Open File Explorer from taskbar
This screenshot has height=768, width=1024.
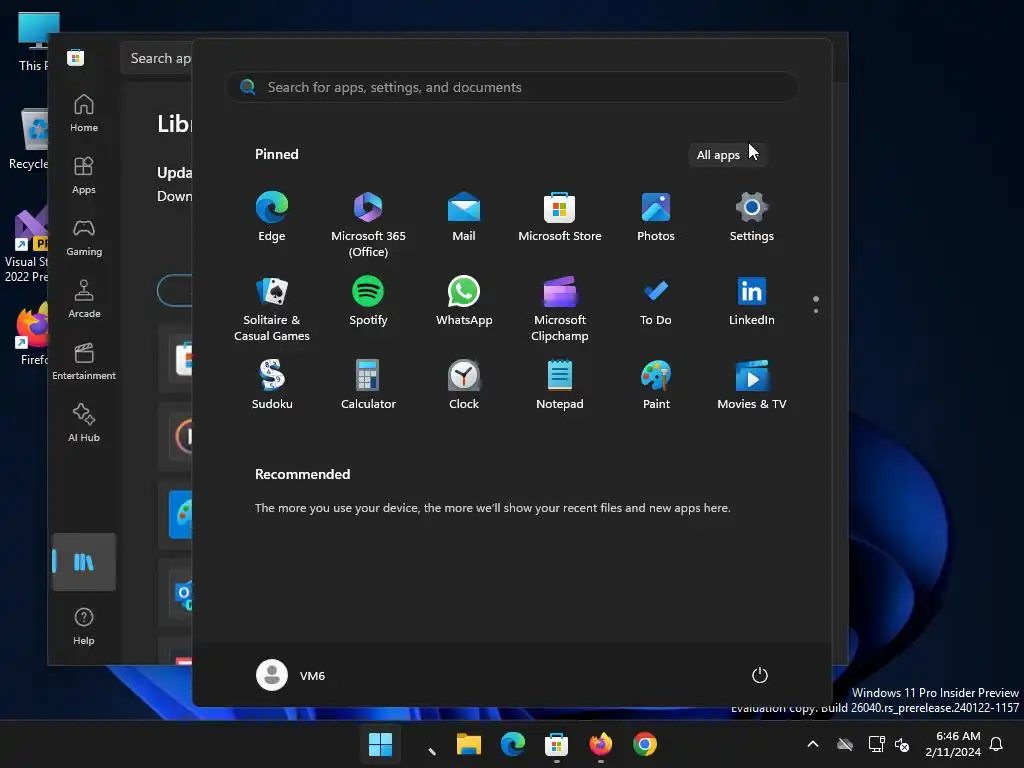pyautogui.click(x=468, y=744)
